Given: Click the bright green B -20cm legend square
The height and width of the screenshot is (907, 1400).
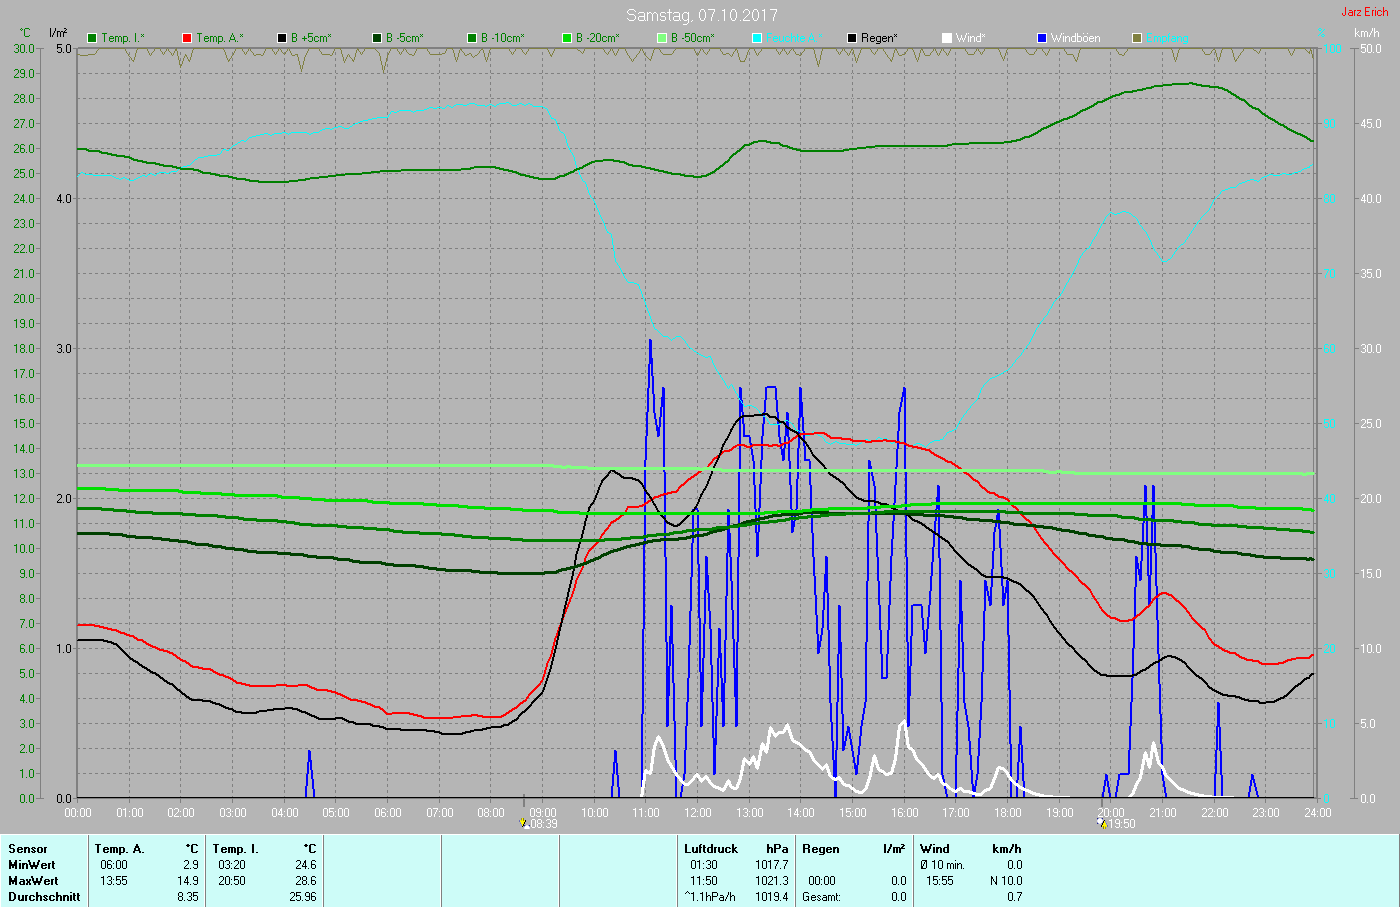Looking at the screenshot, I should tap(567, 38).
